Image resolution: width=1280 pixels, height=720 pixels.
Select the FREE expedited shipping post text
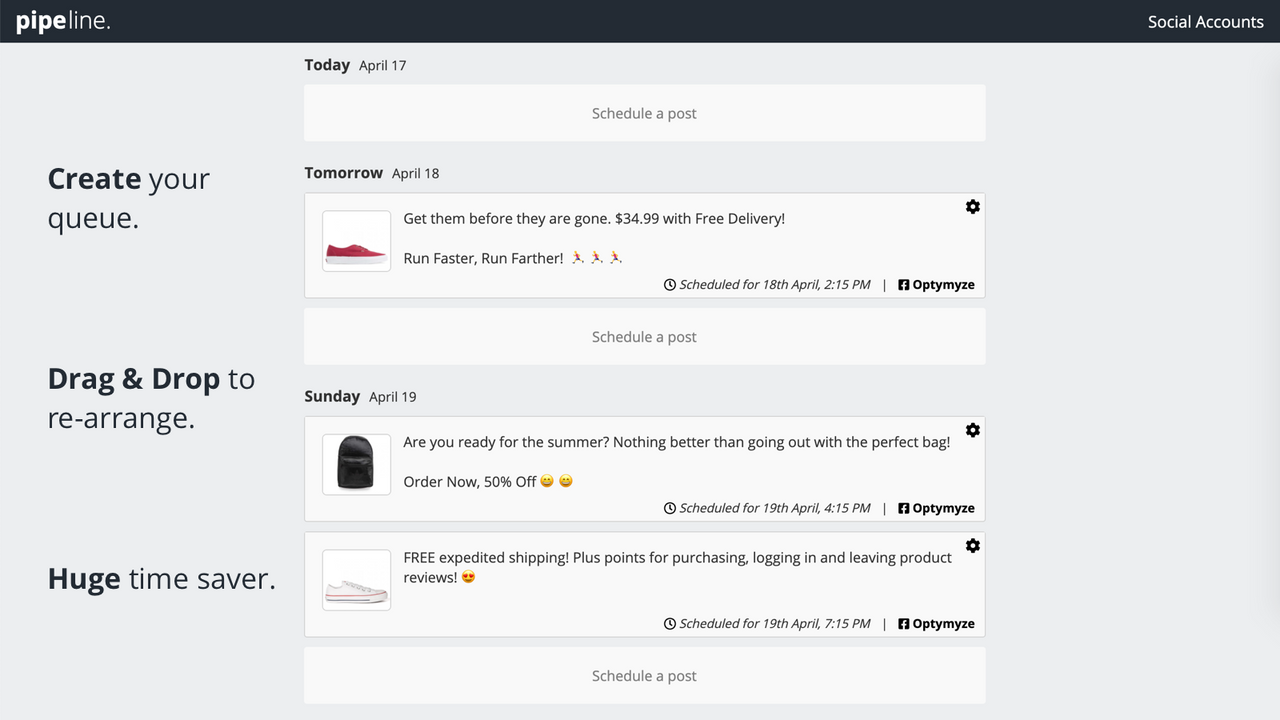pyautogui.click(x=678, y=567)
